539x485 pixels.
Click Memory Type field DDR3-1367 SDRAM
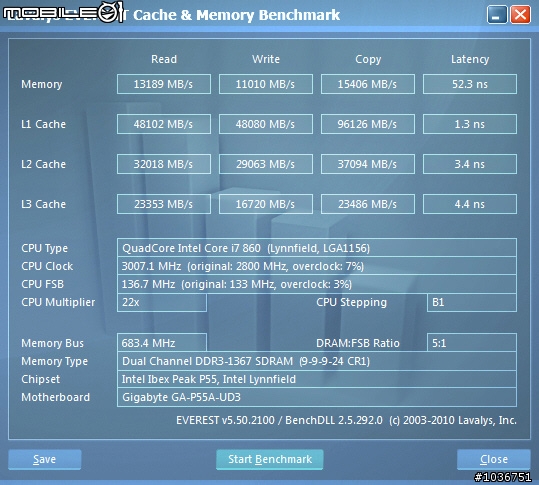point(317,361)
